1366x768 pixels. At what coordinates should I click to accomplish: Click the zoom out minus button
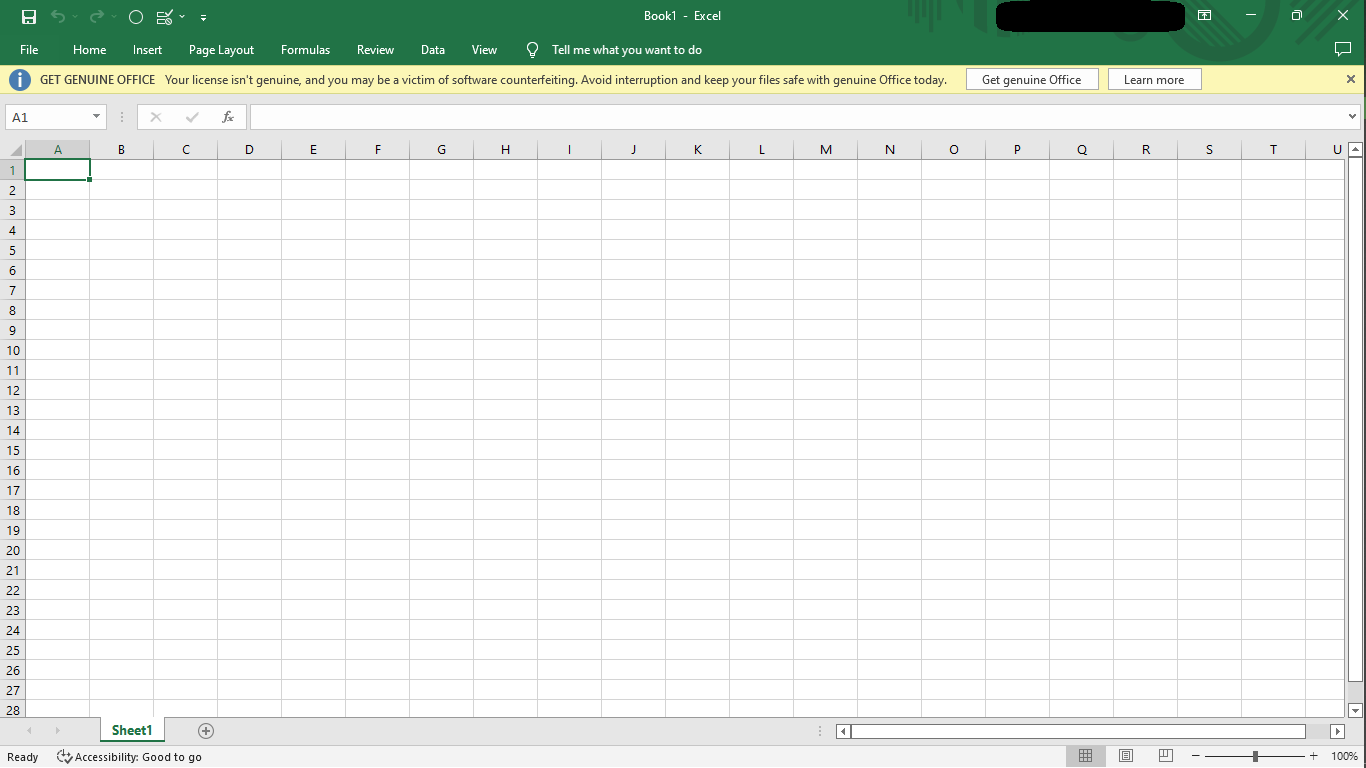(x=1196, y=756)
